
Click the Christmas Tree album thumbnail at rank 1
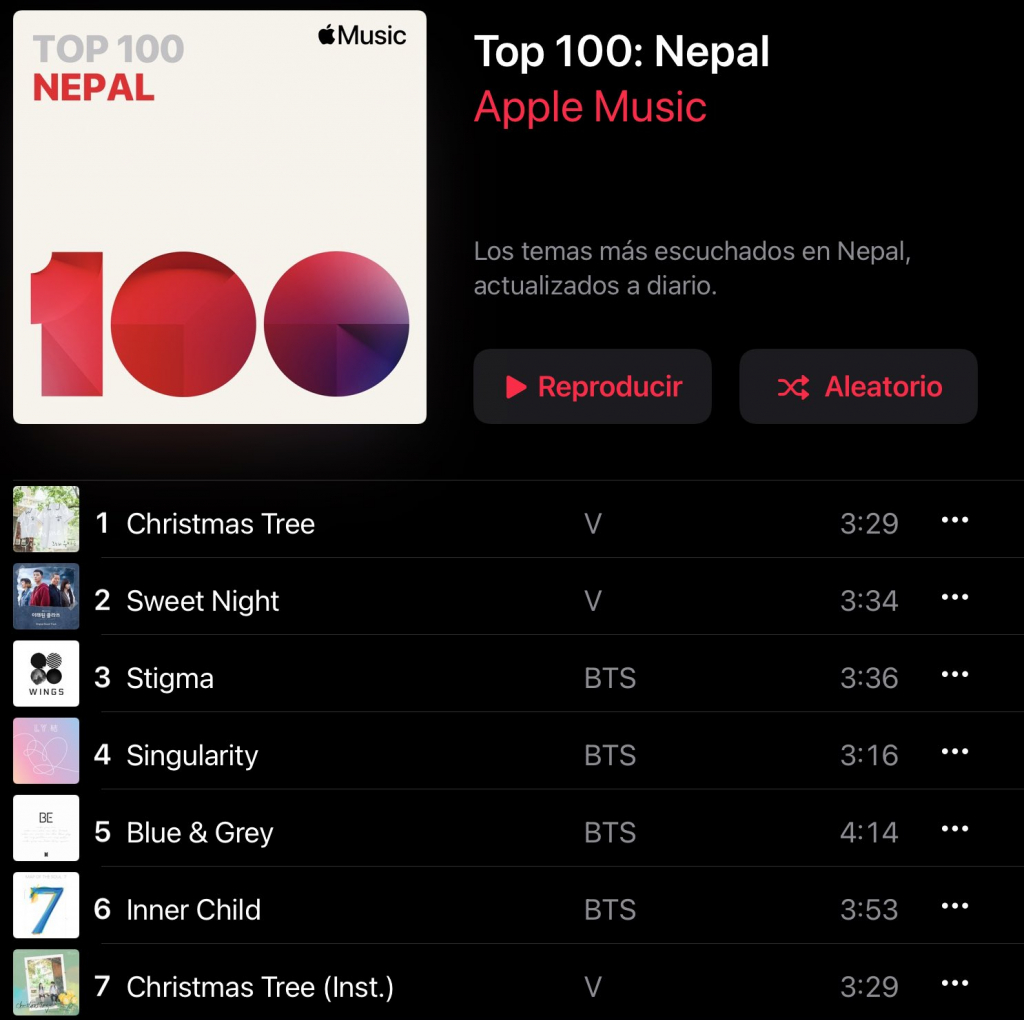click(x=46, y=519)
